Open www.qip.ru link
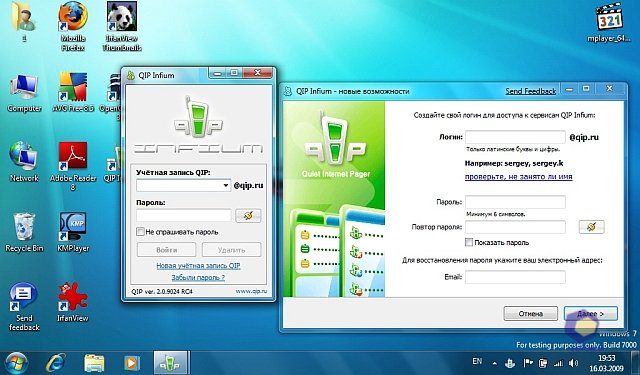Screen dimensions: 640x375 click(251, 291)
